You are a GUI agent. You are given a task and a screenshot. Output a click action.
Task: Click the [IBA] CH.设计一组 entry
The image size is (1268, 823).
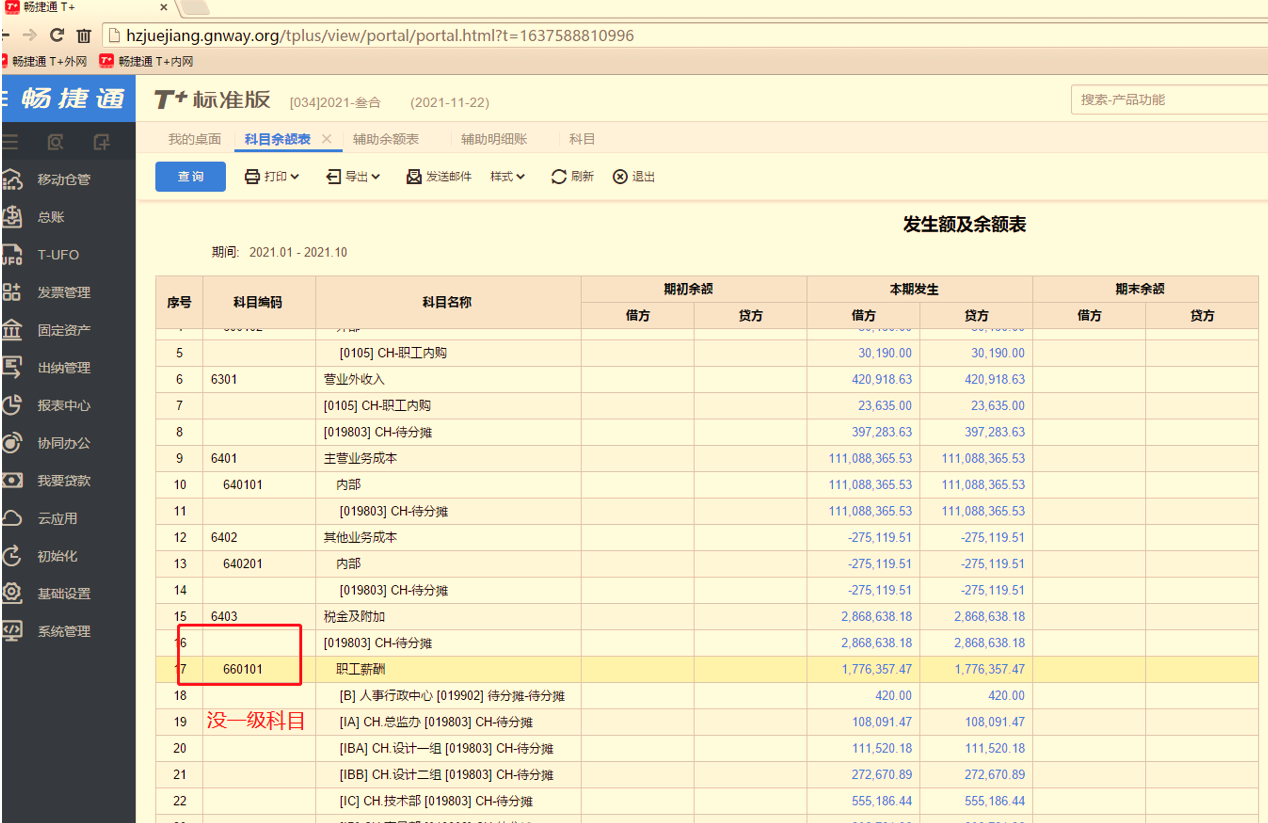click(446, 748)
